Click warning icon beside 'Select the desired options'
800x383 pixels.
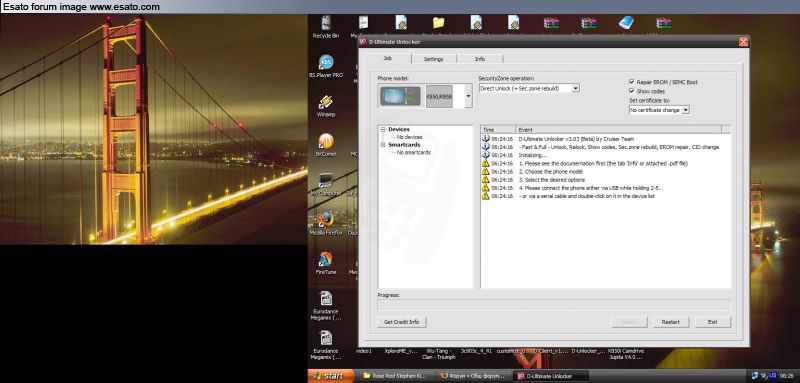485,180
